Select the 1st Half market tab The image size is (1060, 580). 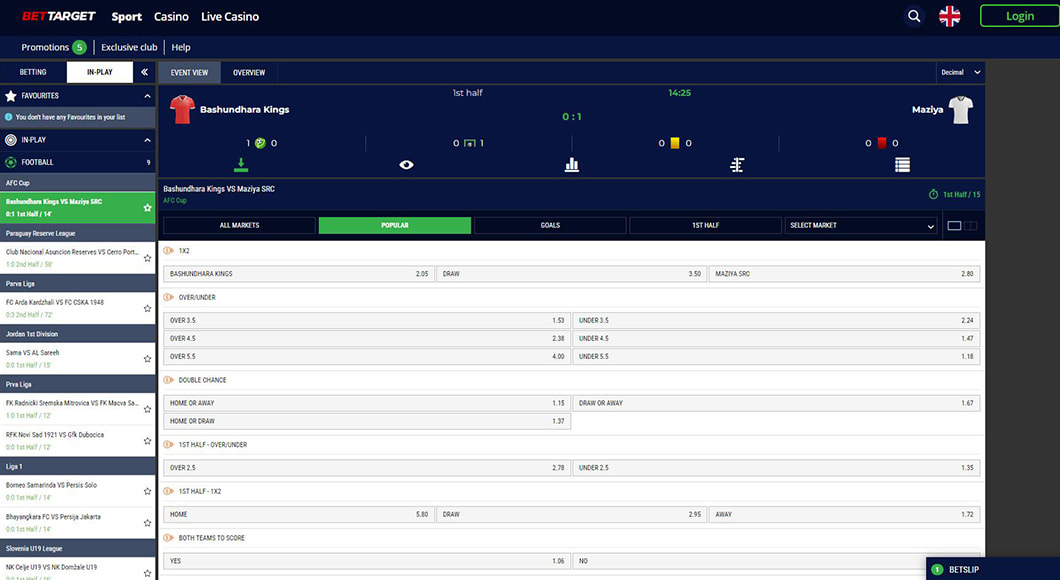[706, 226]
